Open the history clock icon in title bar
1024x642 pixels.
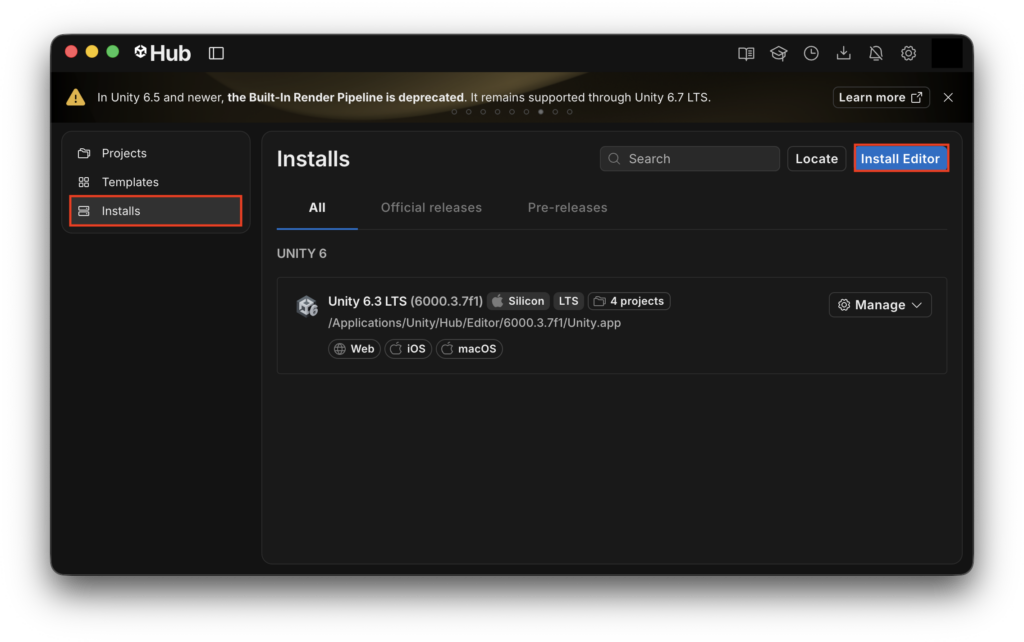(x=811, y=54)
